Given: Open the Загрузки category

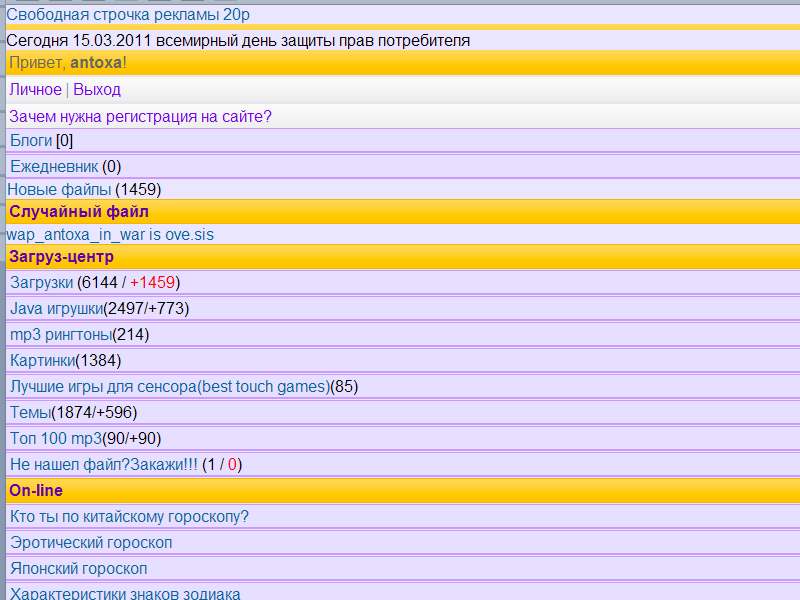Looking at the screenshot, I should (41, 283).
